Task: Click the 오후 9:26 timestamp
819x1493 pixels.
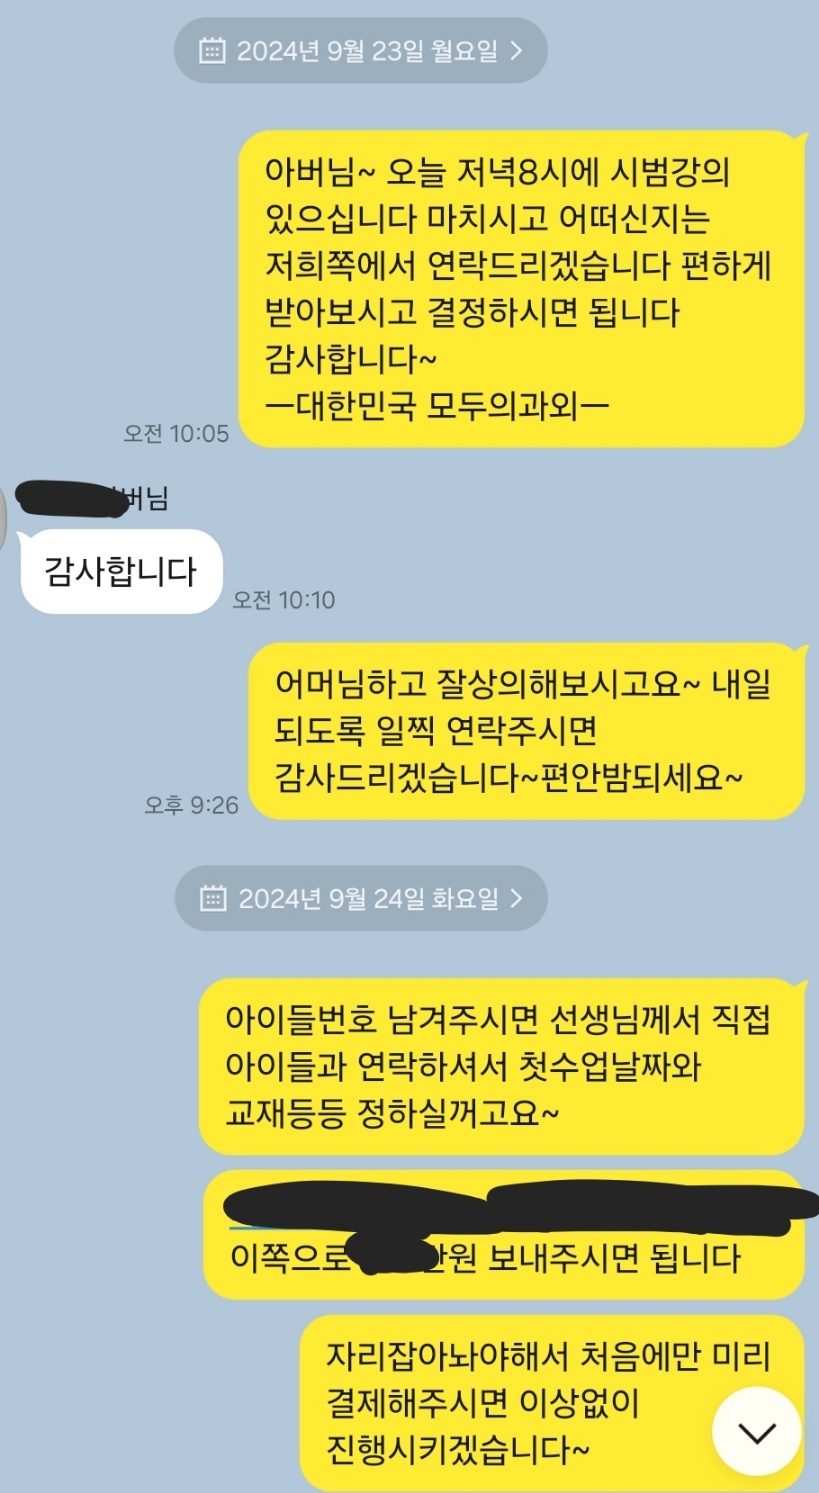Action: (191, 805)
